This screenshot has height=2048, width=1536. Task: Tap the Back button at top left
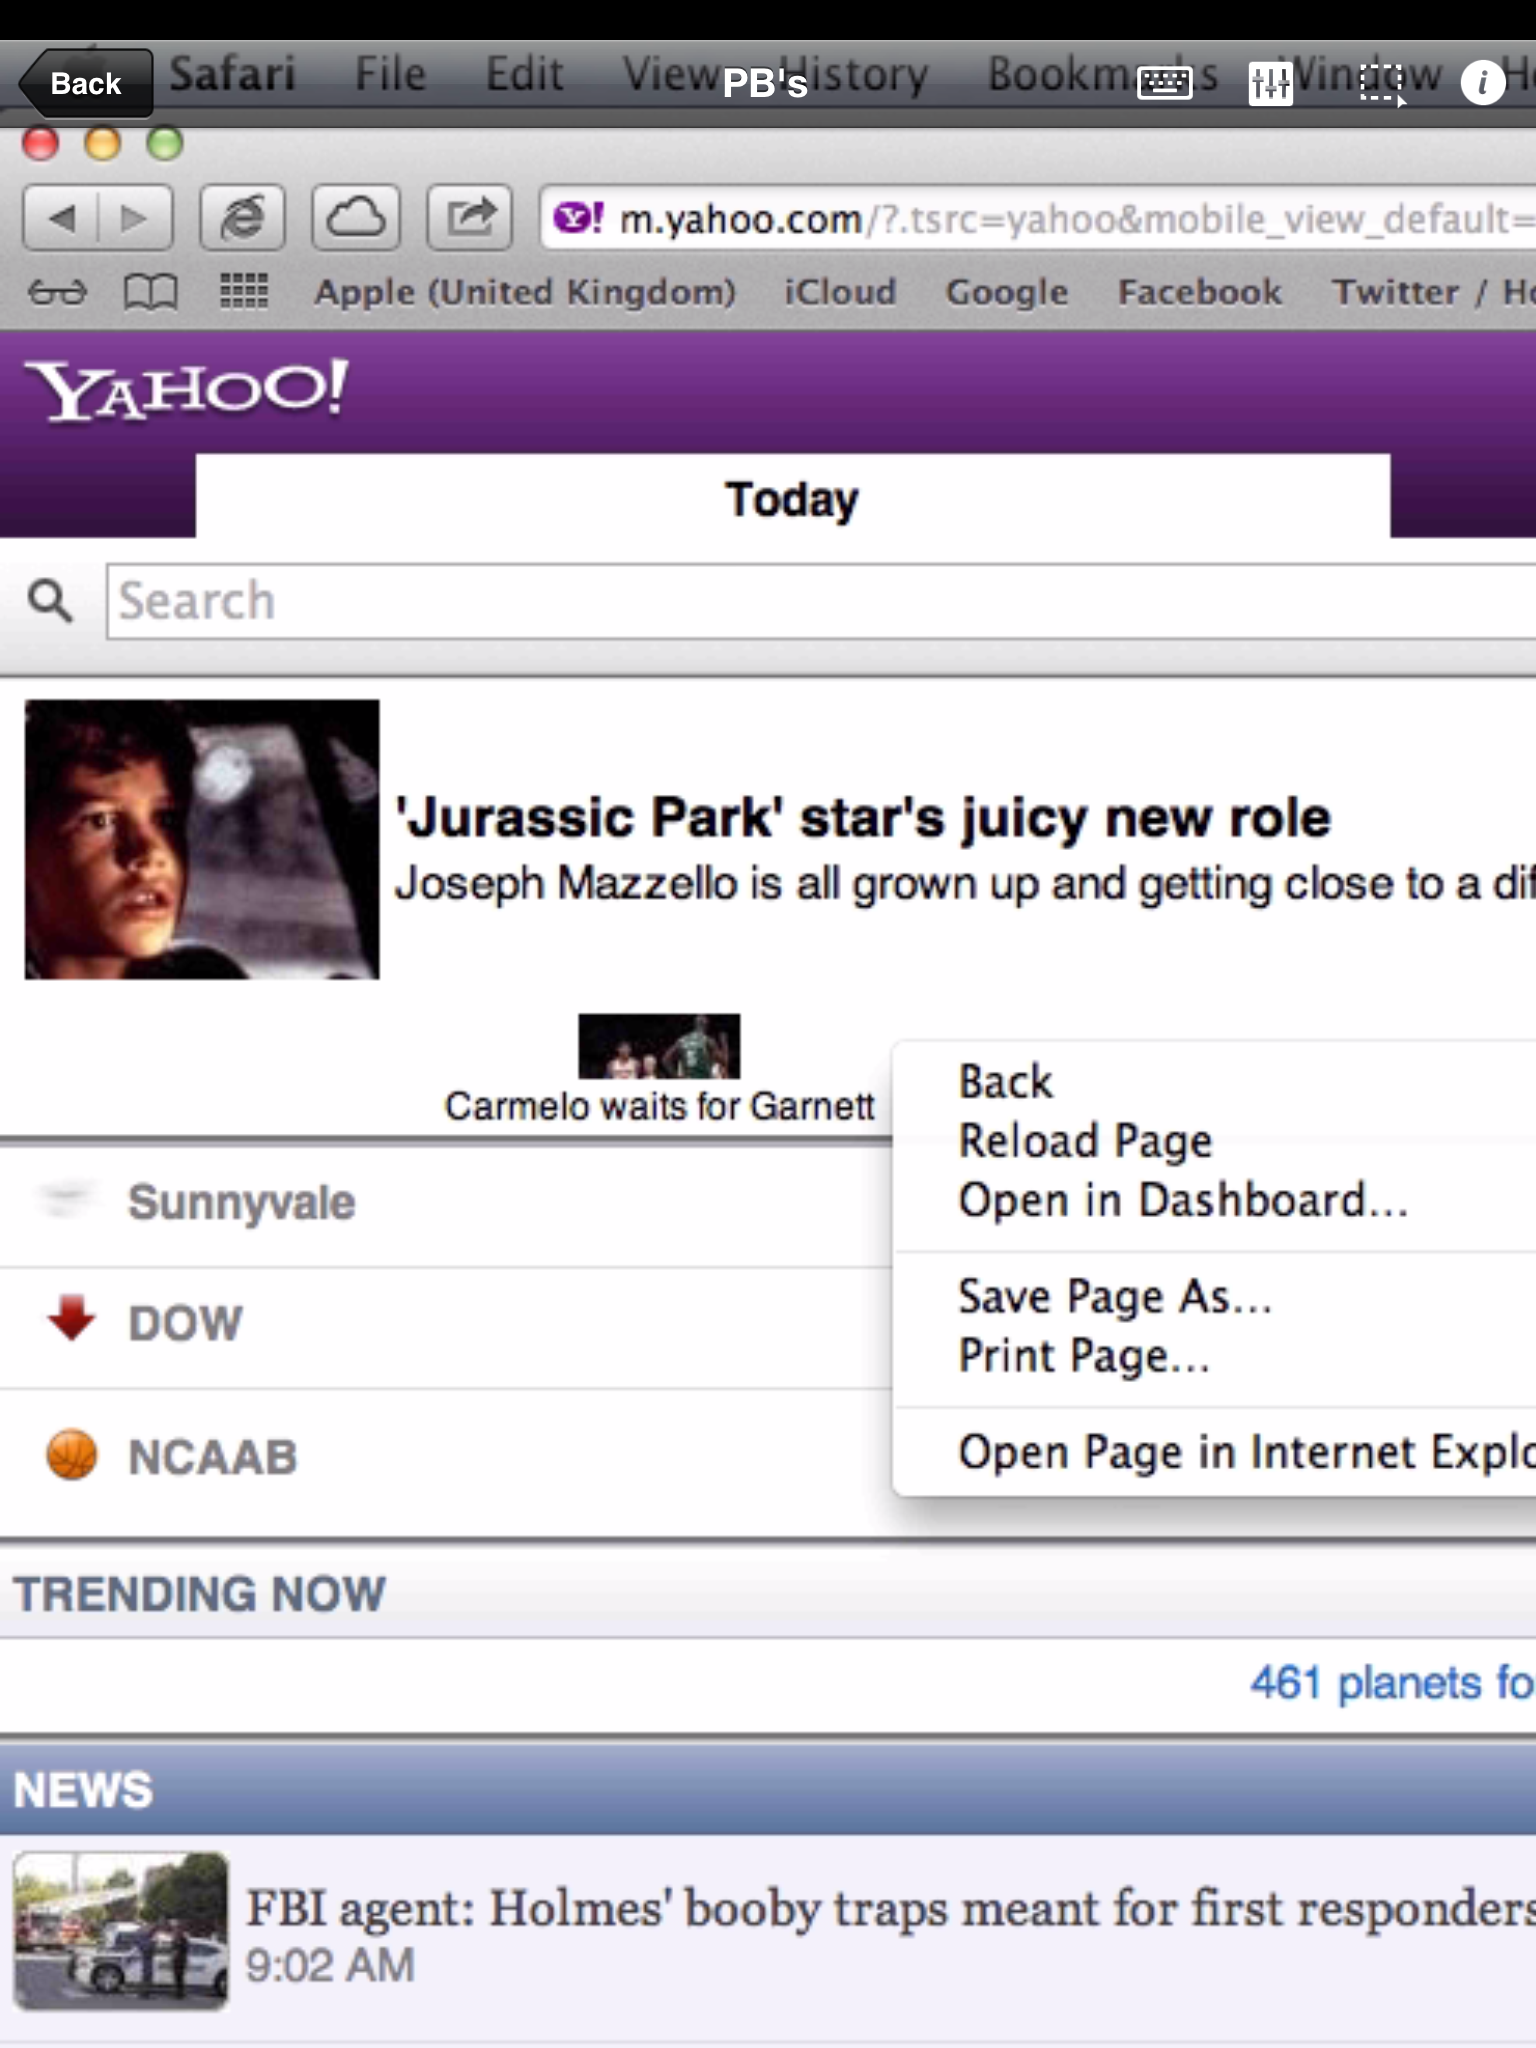[86, 83]
